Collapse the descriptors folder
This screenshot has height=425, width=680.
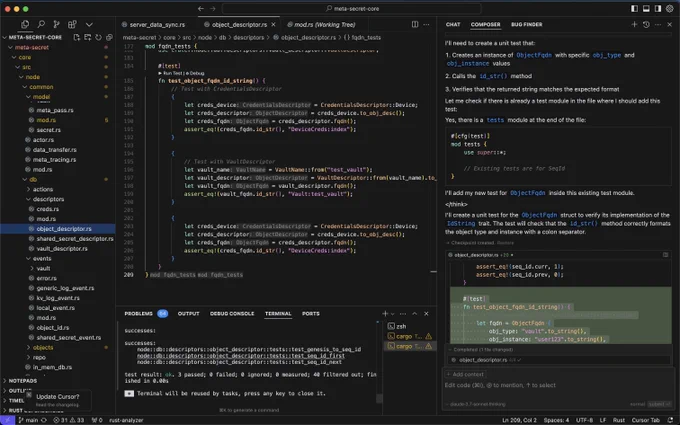tap(48, 199)
